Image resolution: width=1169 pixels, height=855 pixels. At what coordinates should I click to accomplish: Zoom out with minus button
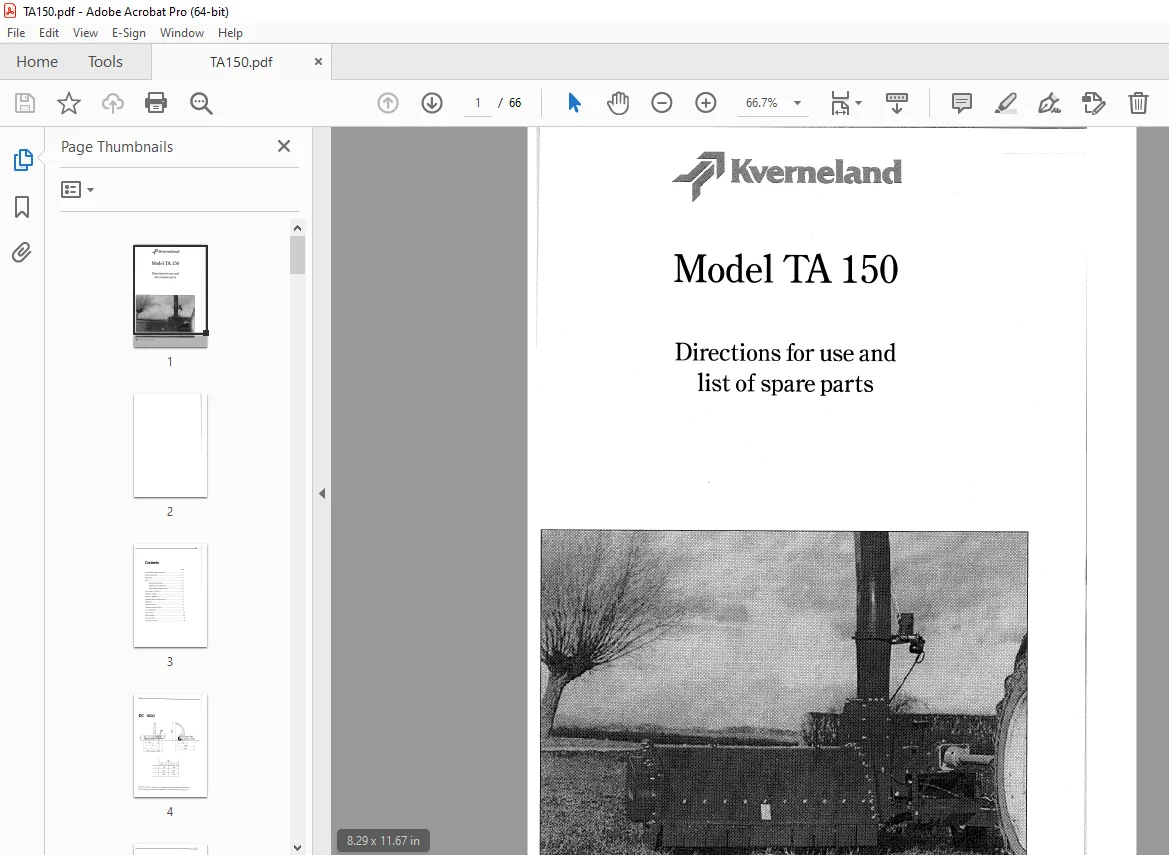tap(661, 103)
